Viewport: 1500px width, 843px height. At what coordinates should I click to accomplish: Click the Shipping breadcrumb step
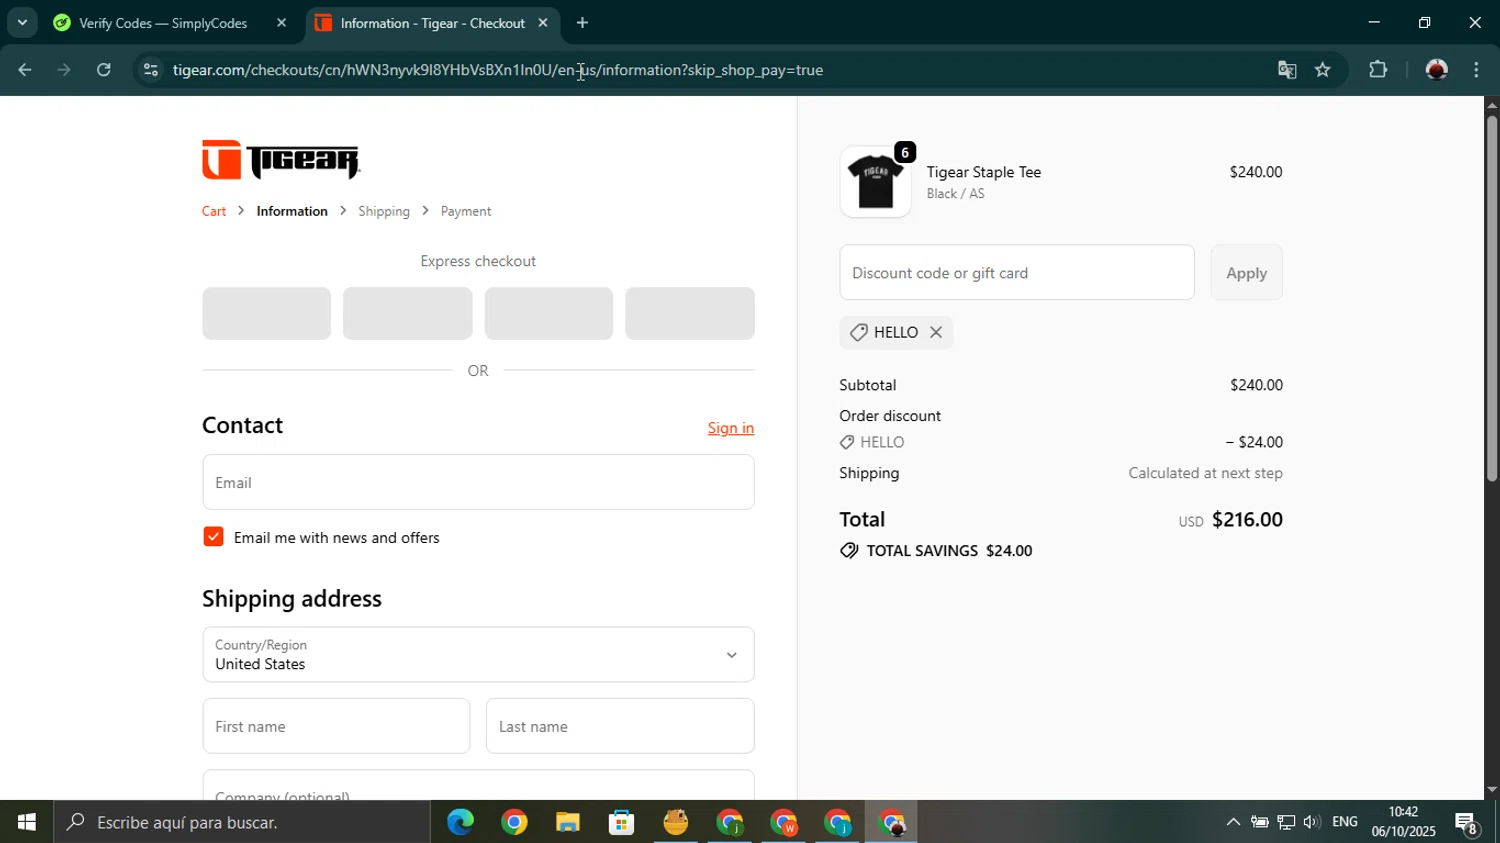(x=384, y=211)
